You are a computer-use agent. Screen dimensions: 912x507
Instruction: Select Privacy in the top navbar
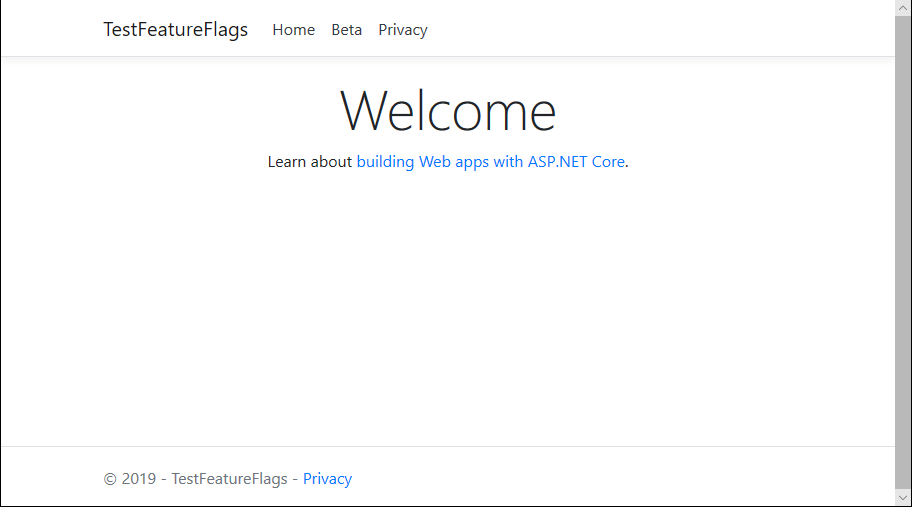[x=403, y=30]
